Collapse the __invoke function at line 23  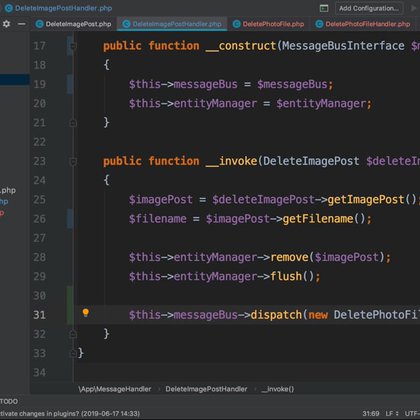[x=73, y=162]
